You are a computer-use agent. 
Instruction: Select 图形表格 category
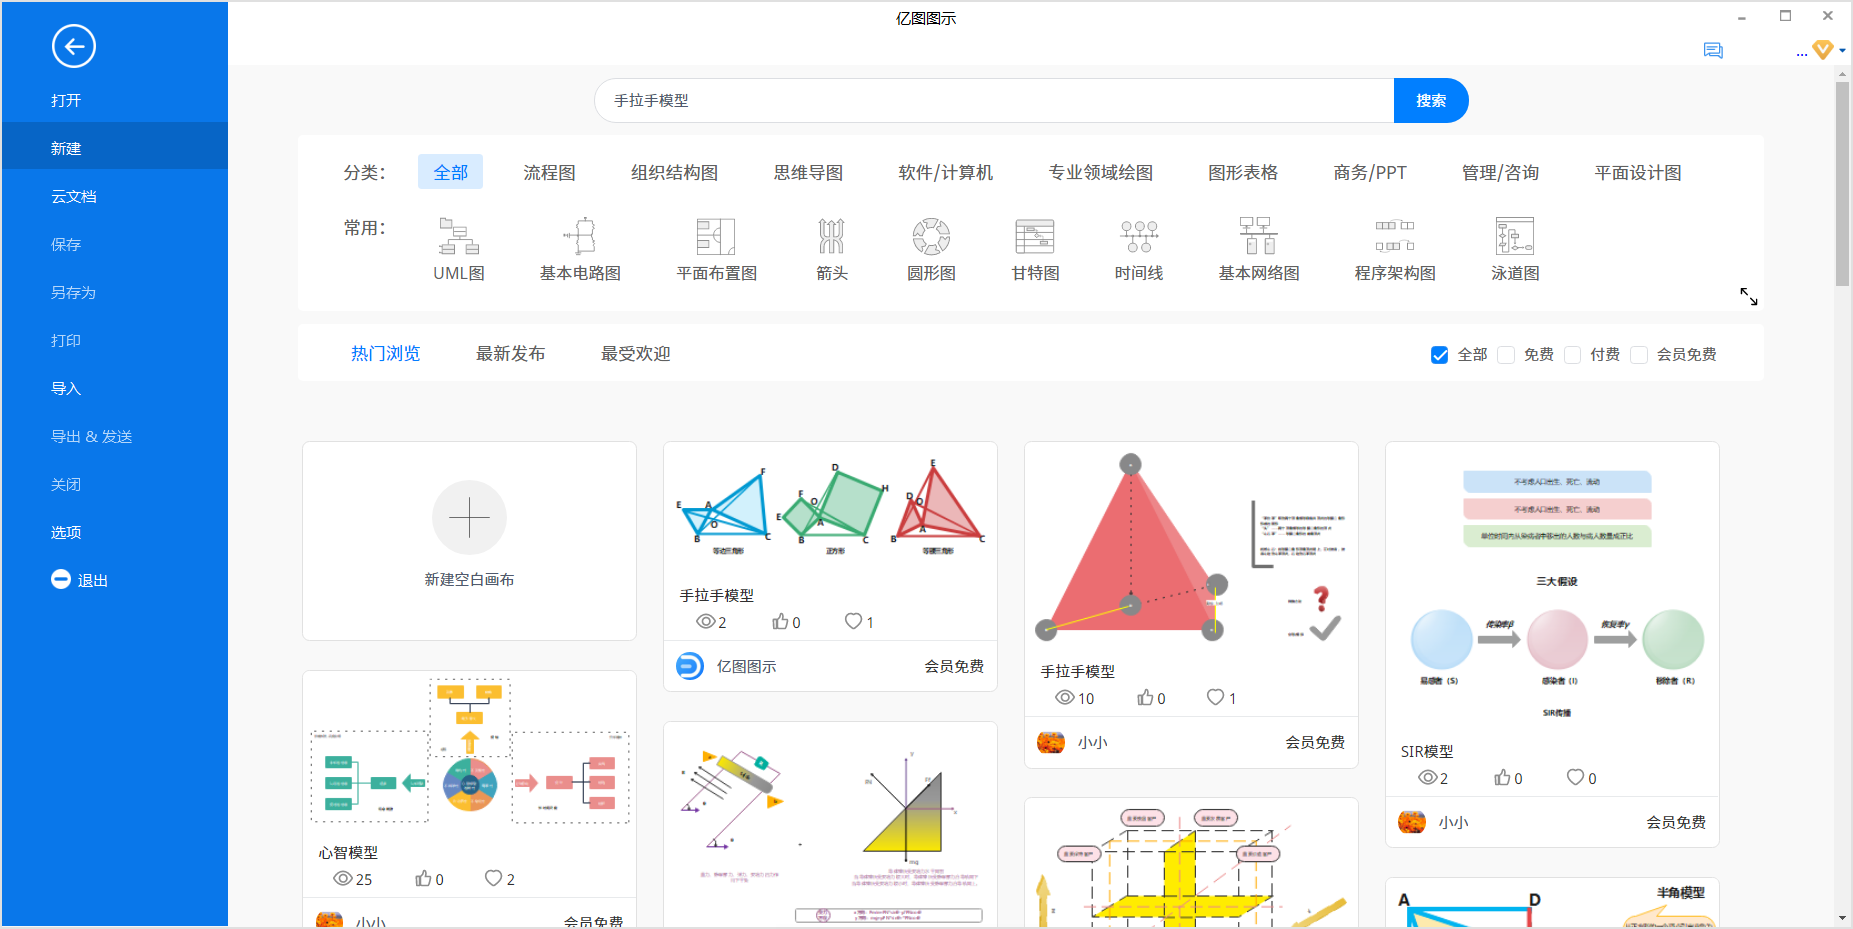pyautogui.click(x=1243, y=172)
